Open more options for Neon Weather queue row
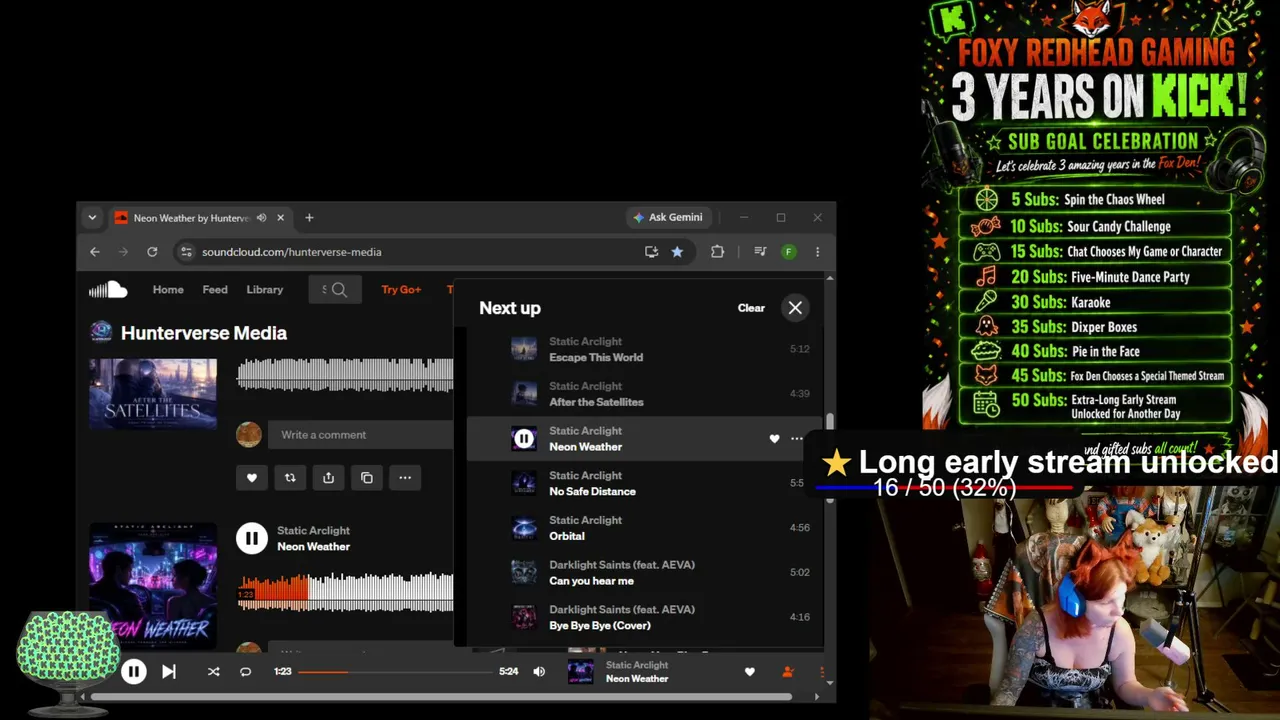 797,439
